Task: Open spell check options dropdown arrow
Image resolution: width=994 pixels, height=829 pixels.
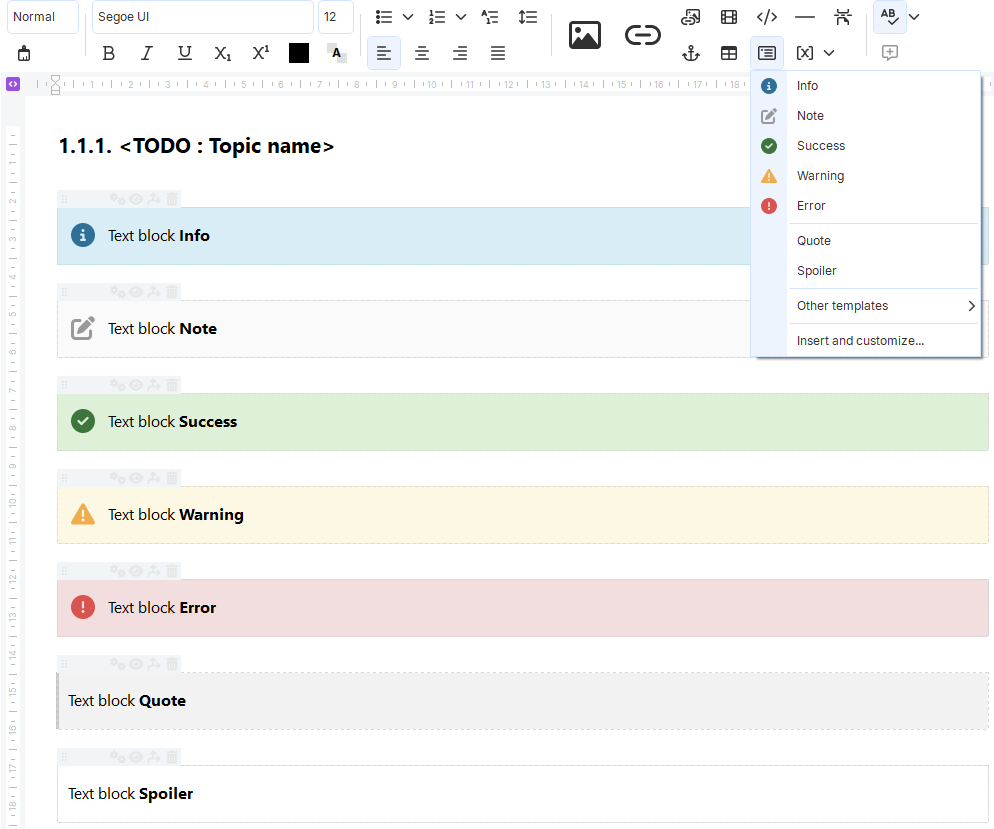Action: (914, 17)
